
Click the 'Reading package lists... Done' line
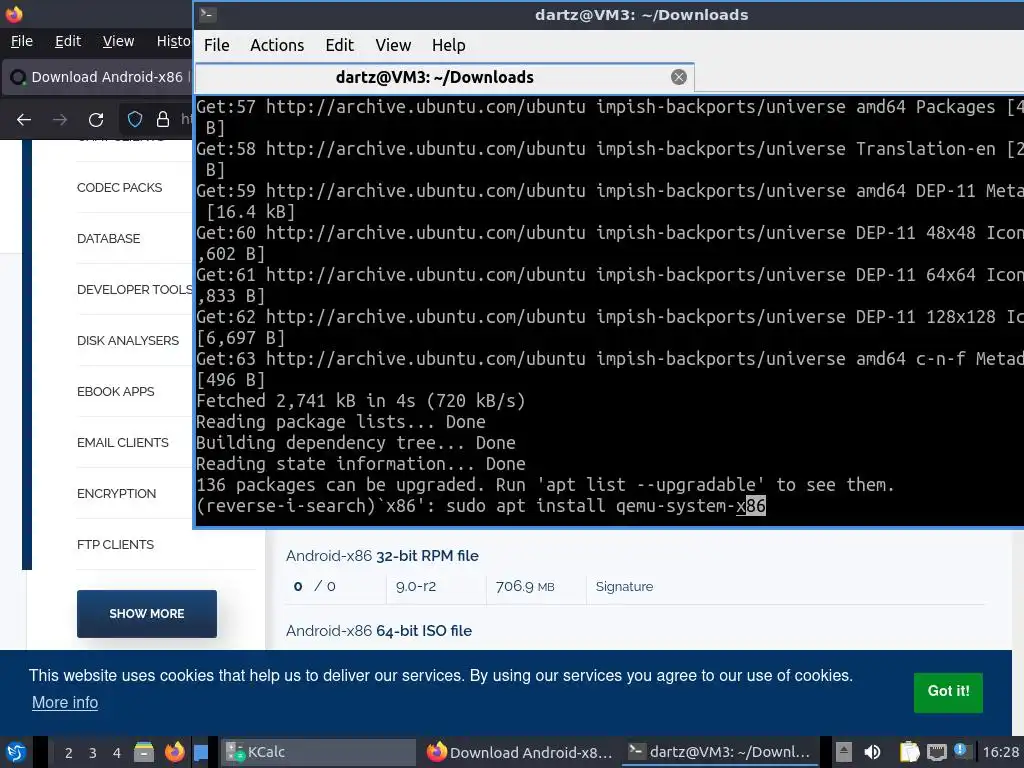(341, 422)
